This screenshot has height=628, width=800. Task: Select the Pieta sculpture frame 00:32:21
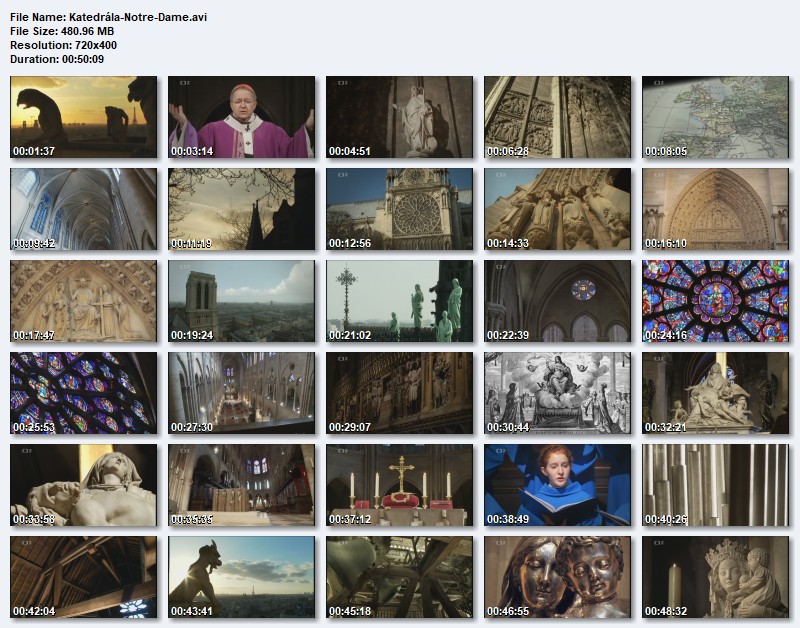(715, 393)
